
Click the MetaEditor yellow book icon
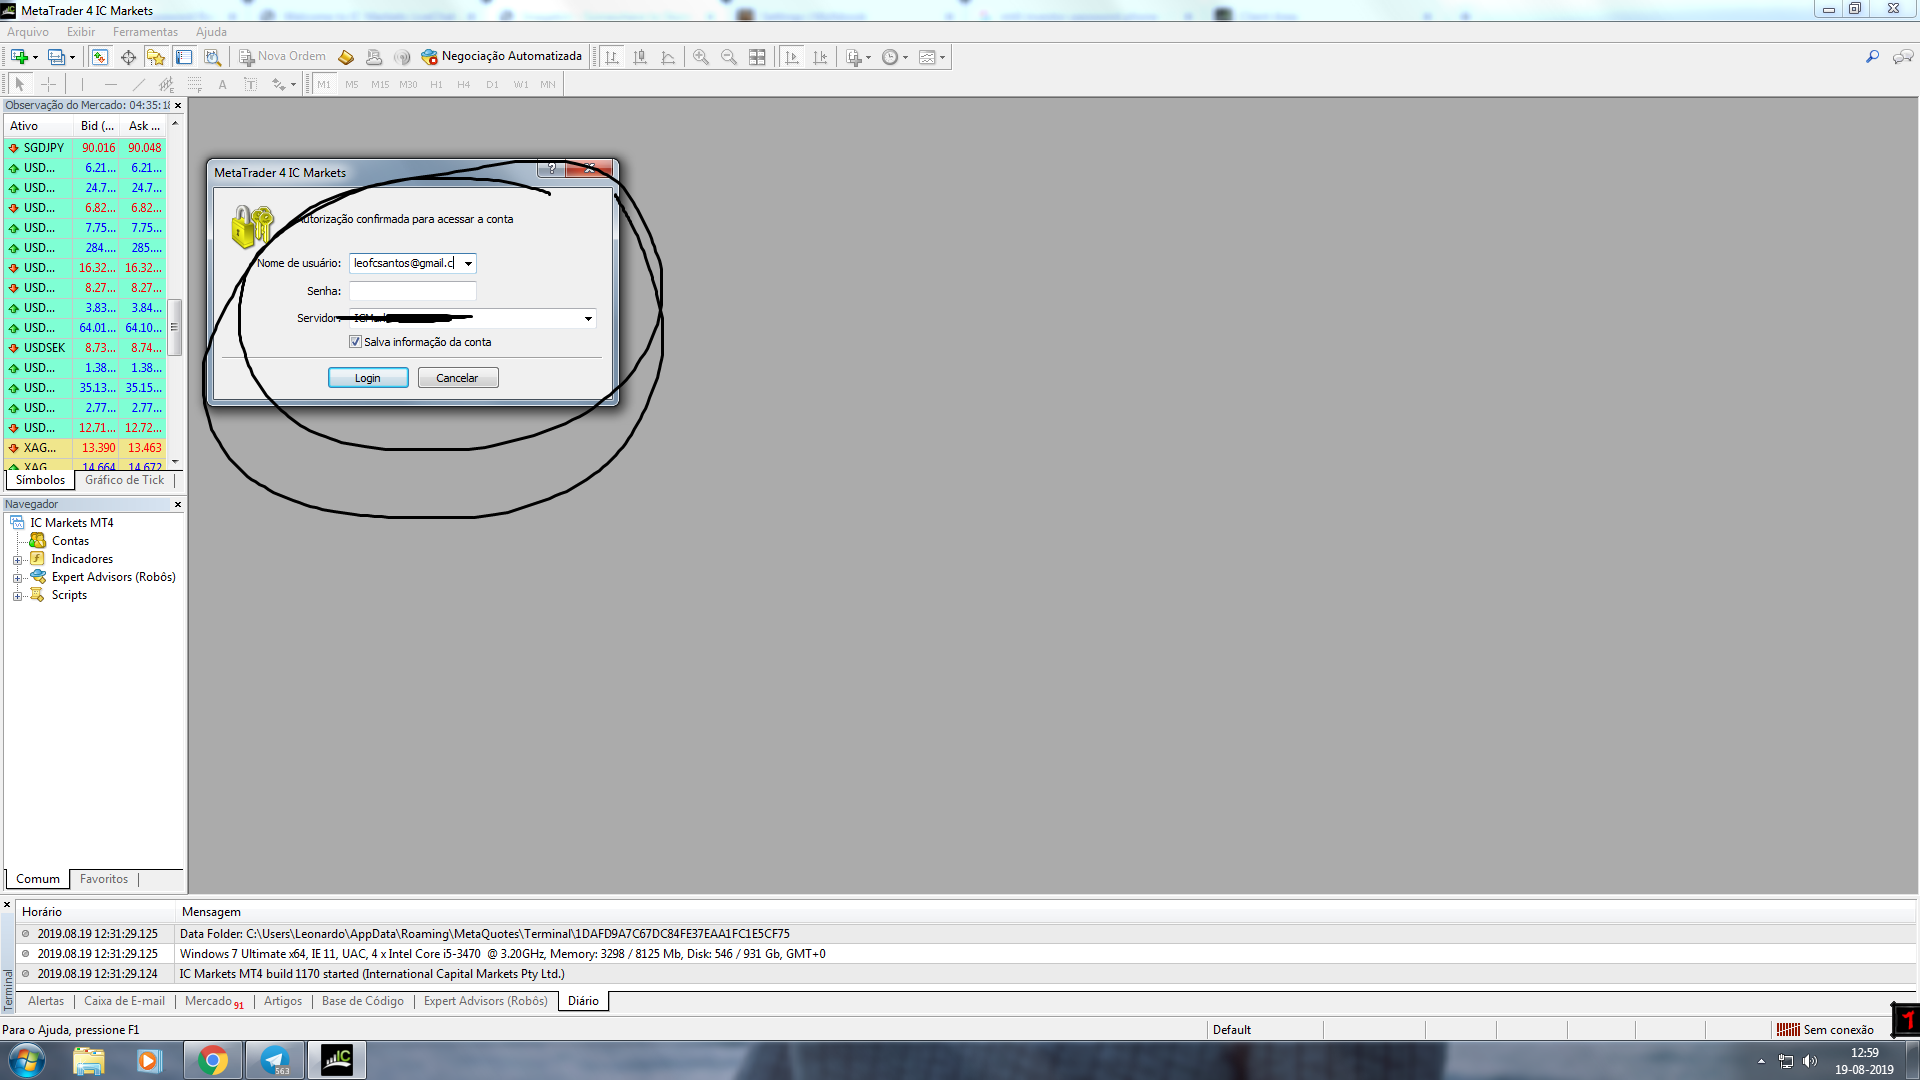346,57
